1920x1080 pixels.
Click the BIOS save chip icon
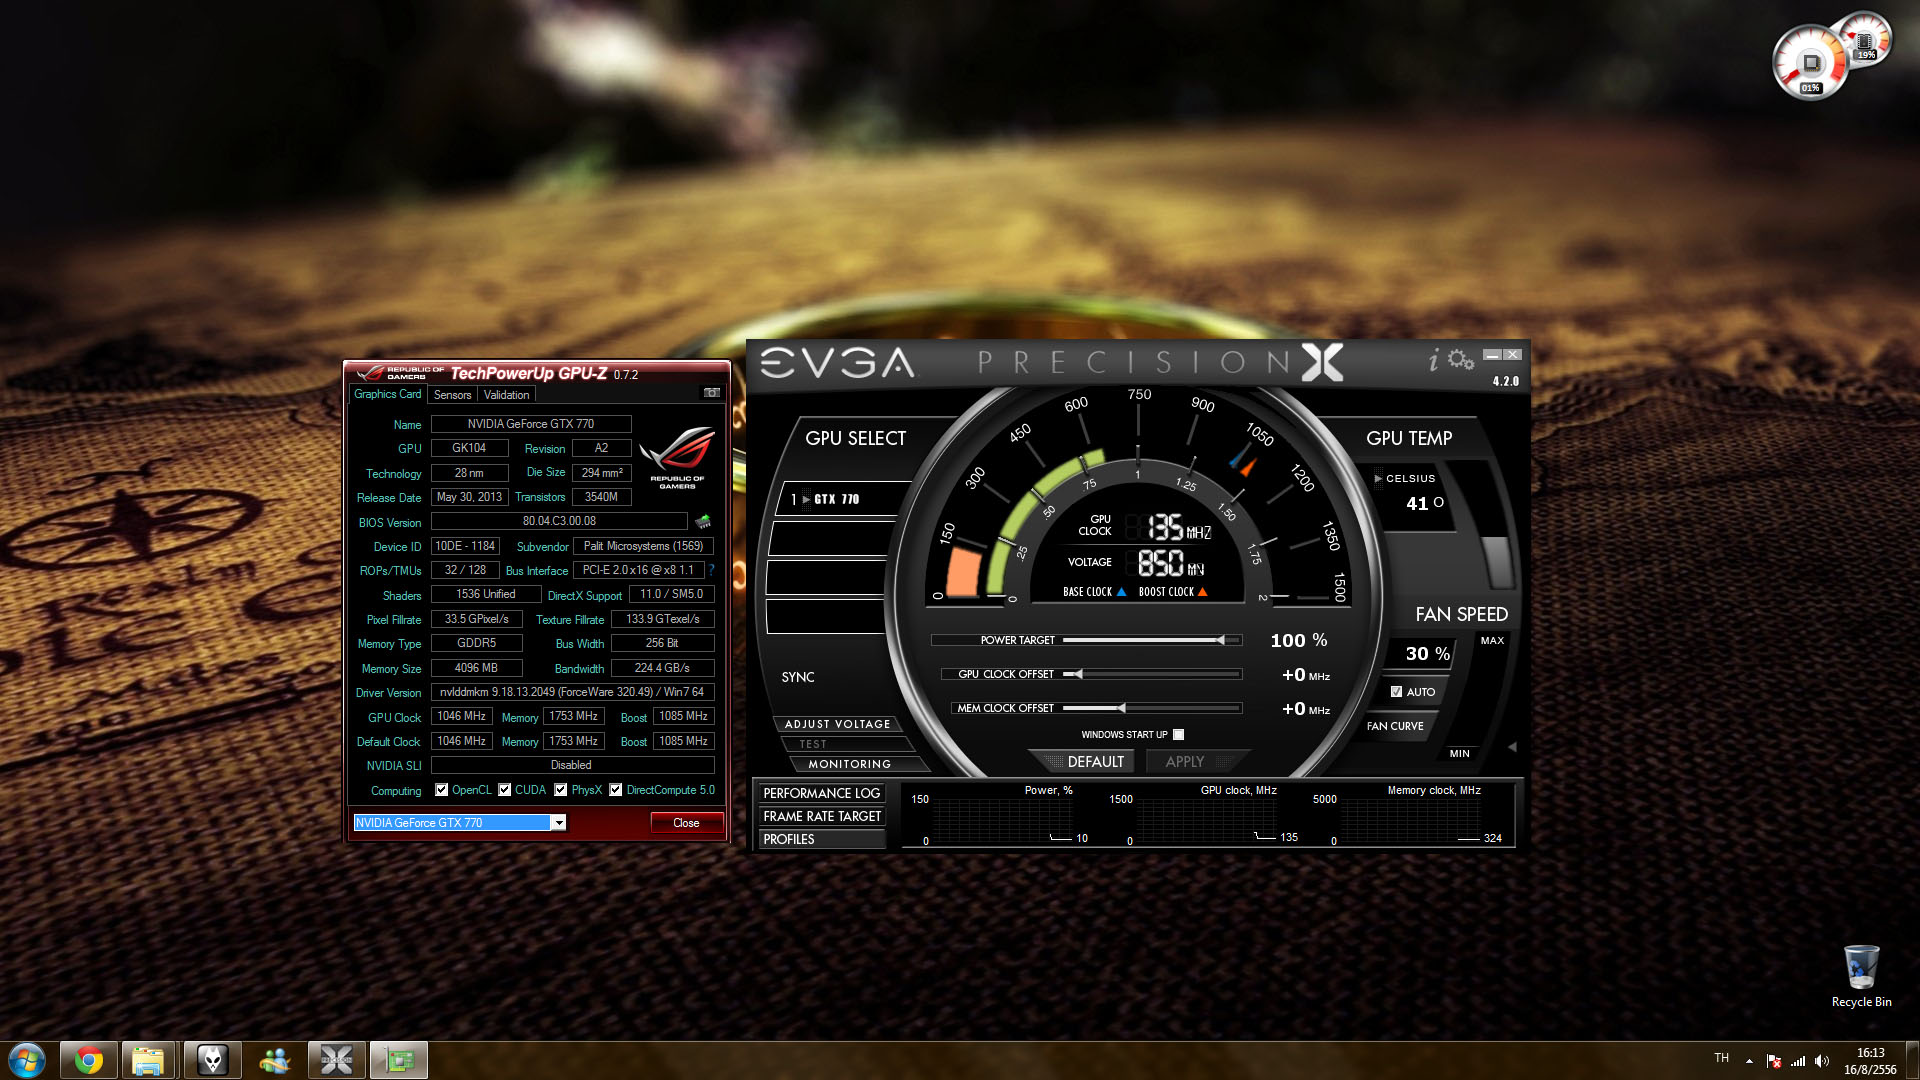click(704, 521)
